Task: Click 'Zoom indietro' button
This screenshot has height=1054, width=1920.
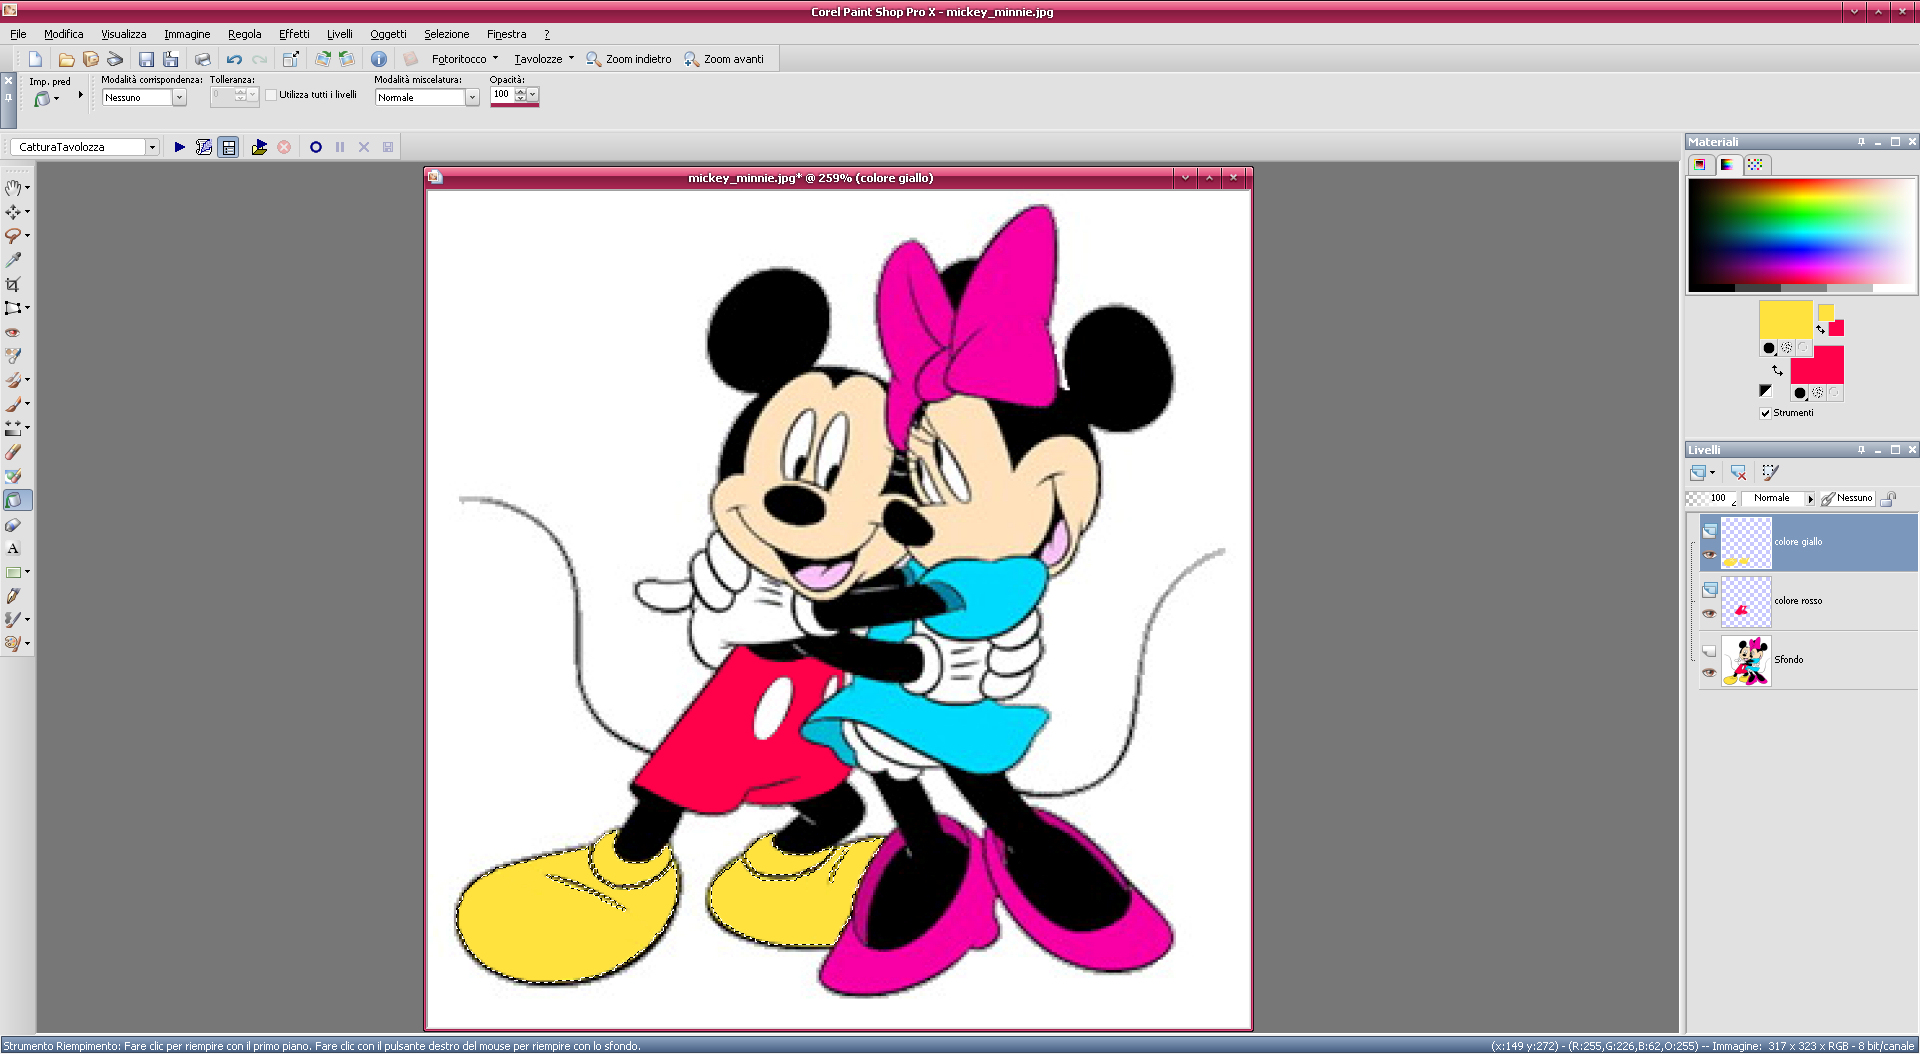Action: 629,59
